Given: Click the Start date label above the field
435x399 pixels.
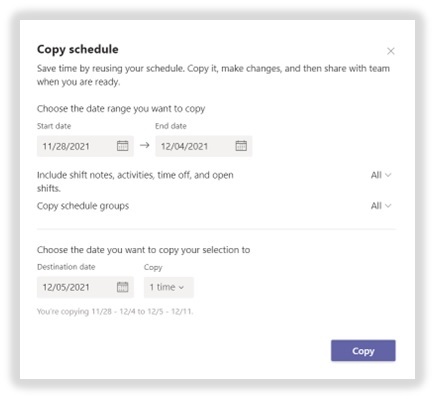Looking at the screenshot, I should (54, 126).
